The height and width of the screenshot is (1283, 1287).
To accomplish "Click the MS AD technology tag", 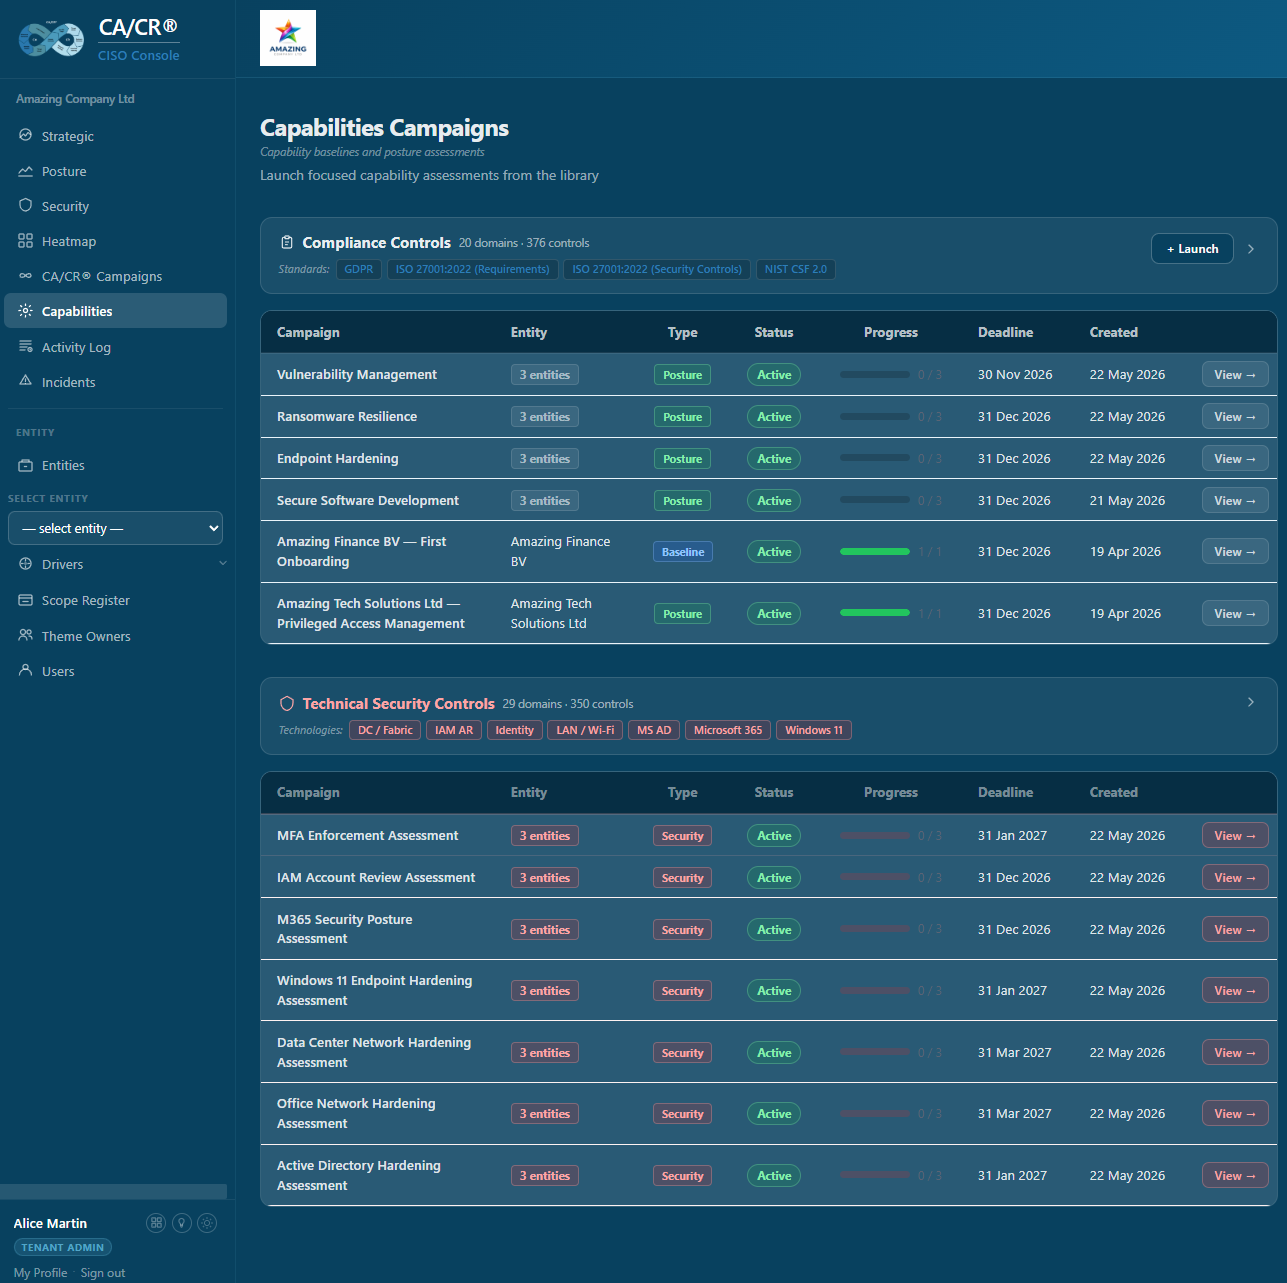I will [x=654, y=730].
